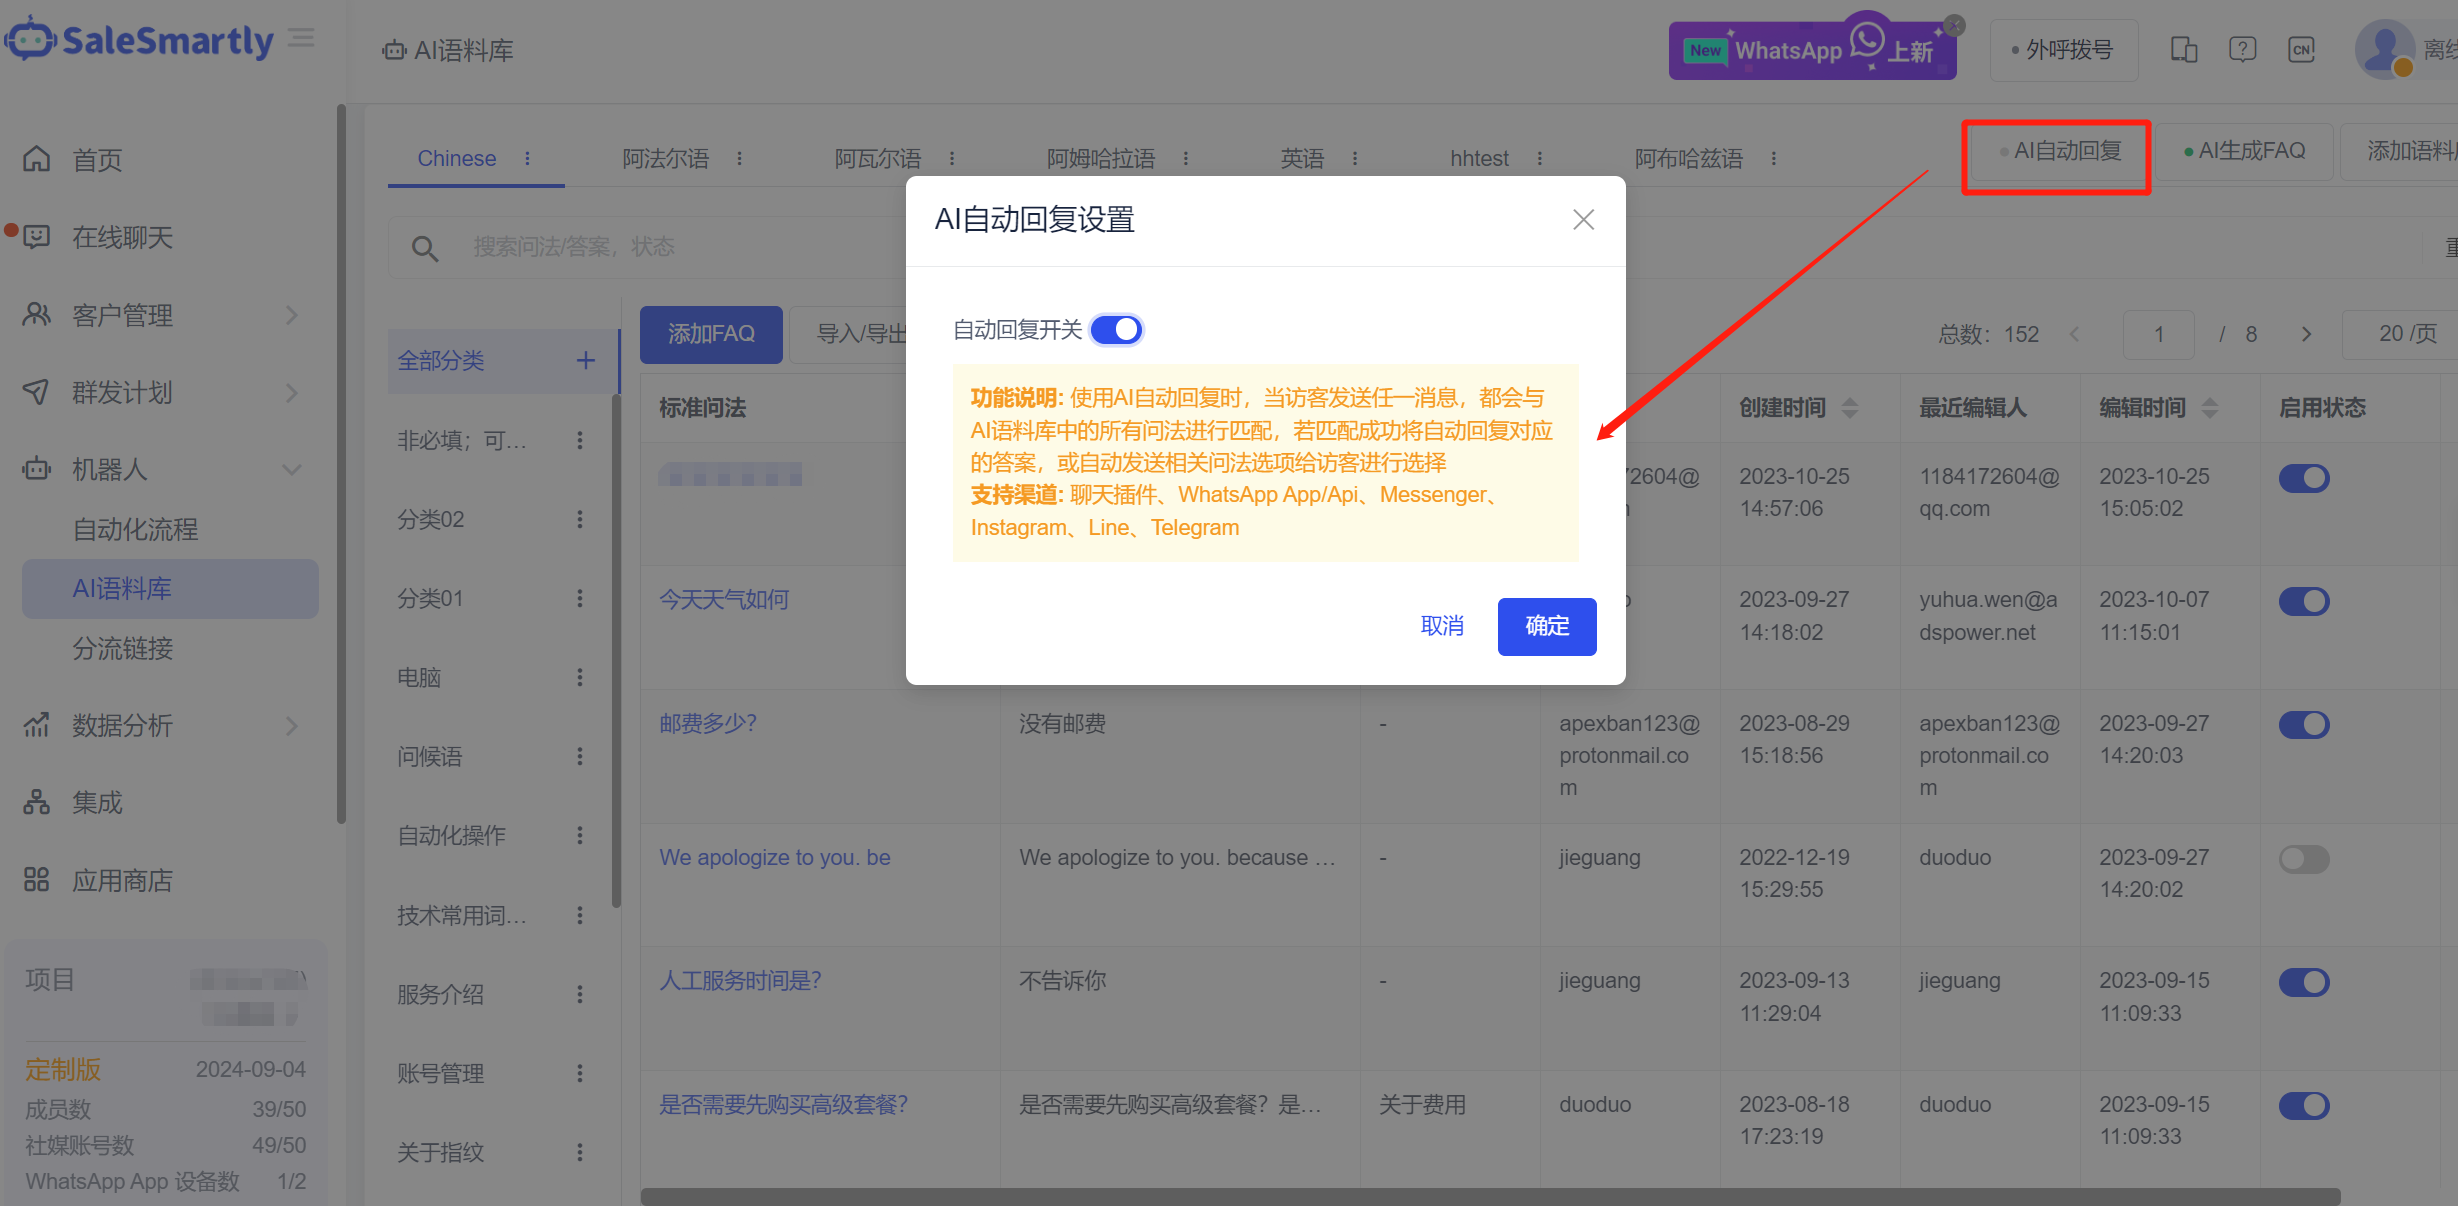Toggle the 自动回复开关 switch
This screenshot has height=1206, width=2458.
pyautogui.click(x=1116, y=330)
